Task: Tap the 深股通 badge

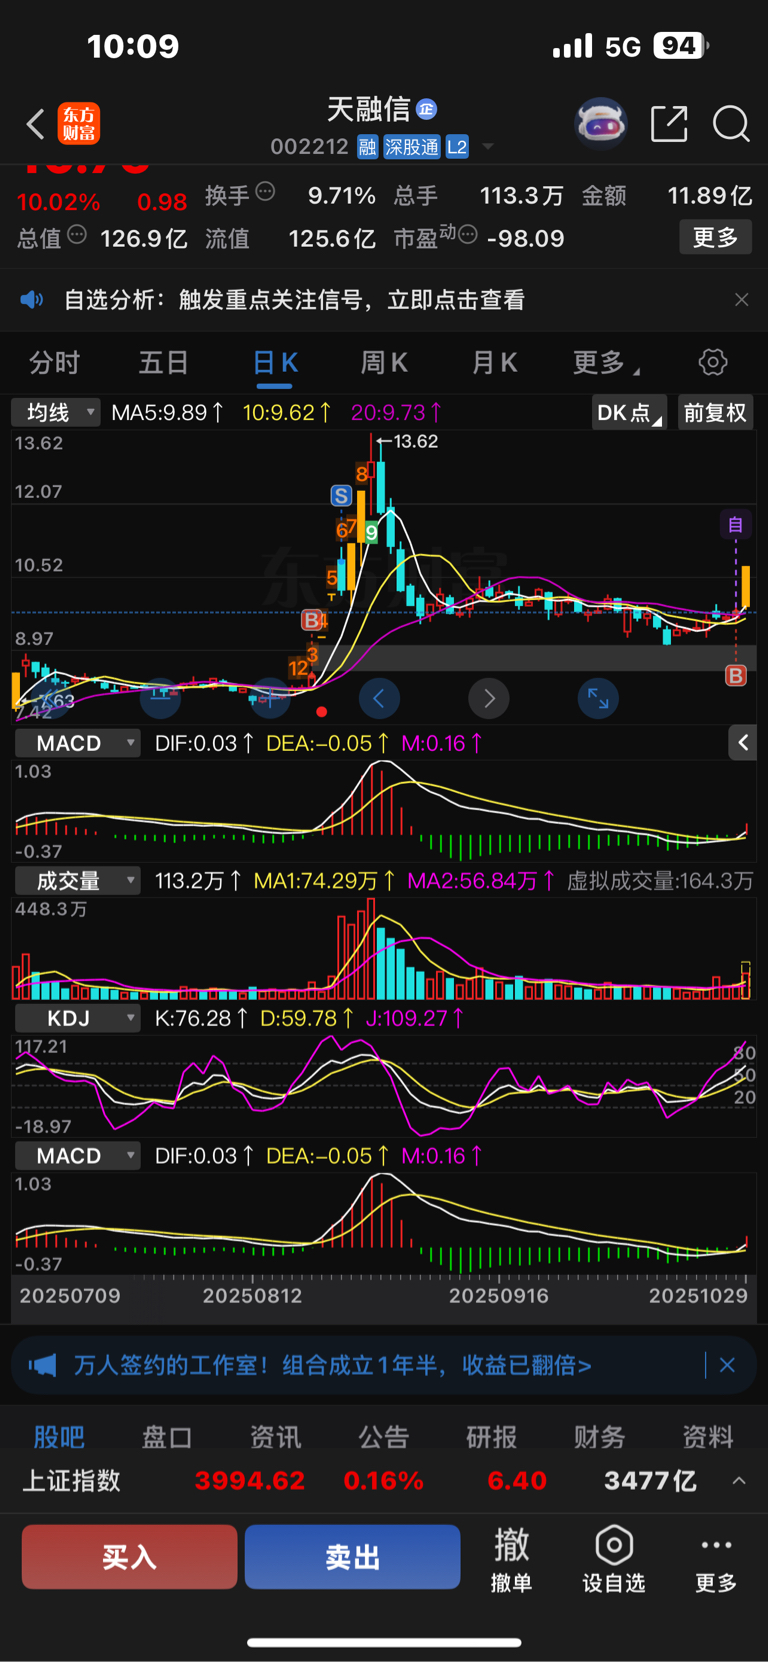Action: point(412,147)
